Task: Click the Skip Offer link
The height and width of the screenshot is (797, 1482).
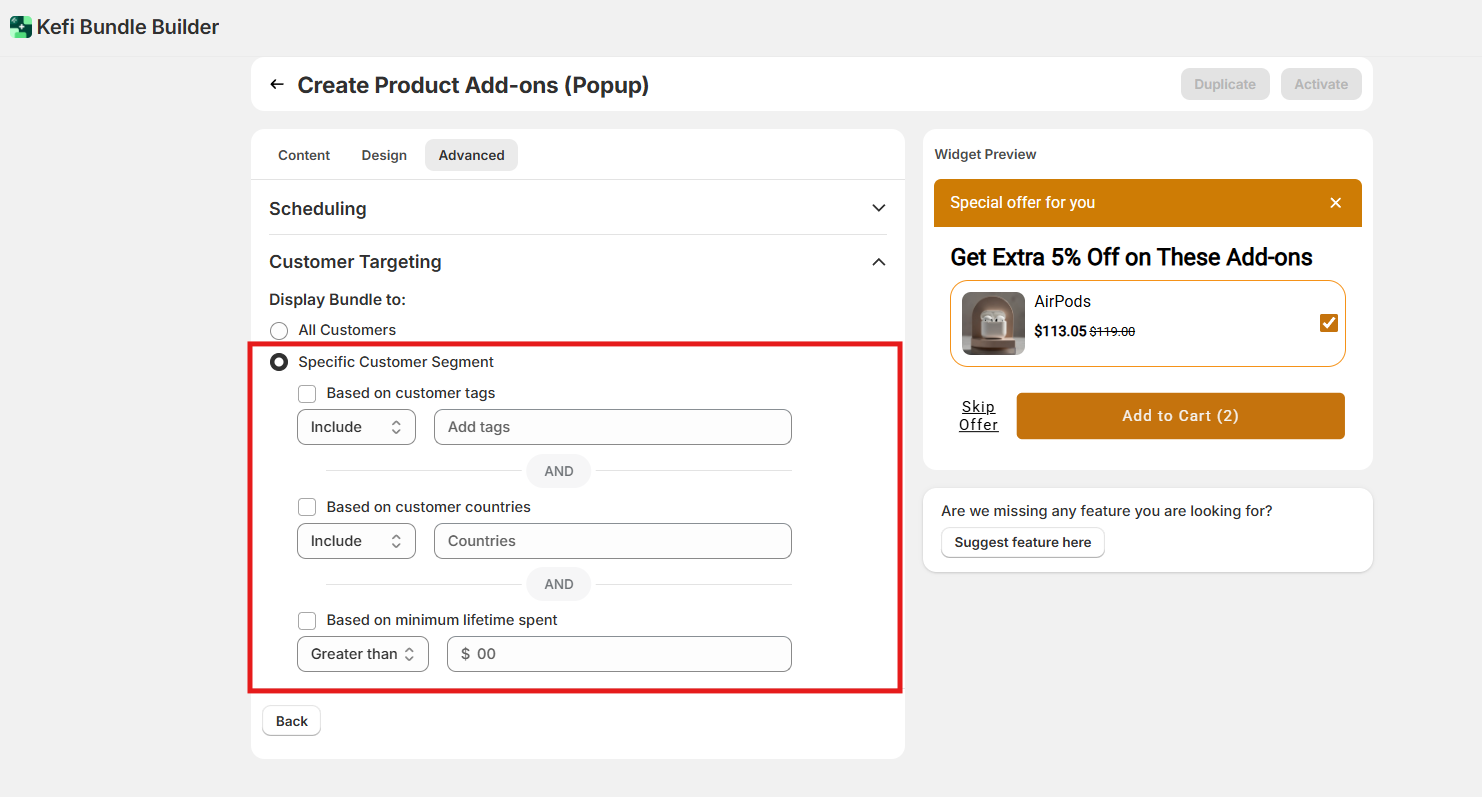Action: pyautogui.click(x=978, y=416)
